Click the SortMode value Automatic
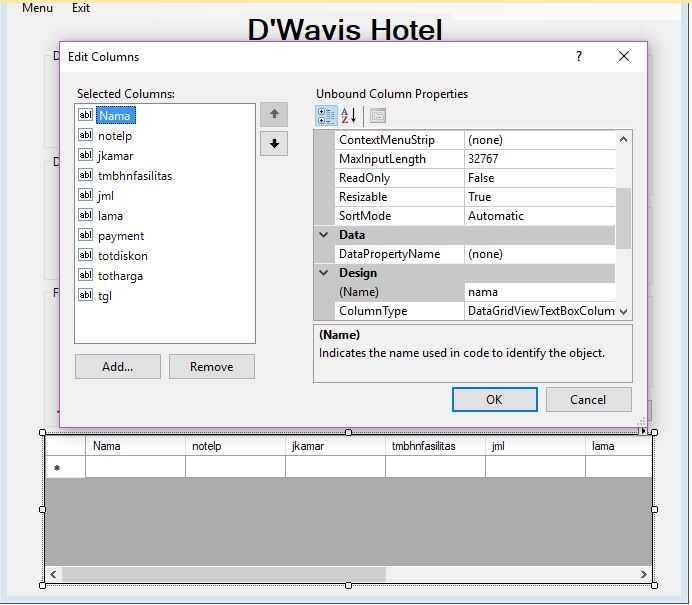The image size is (692, 605). [539, 216]
